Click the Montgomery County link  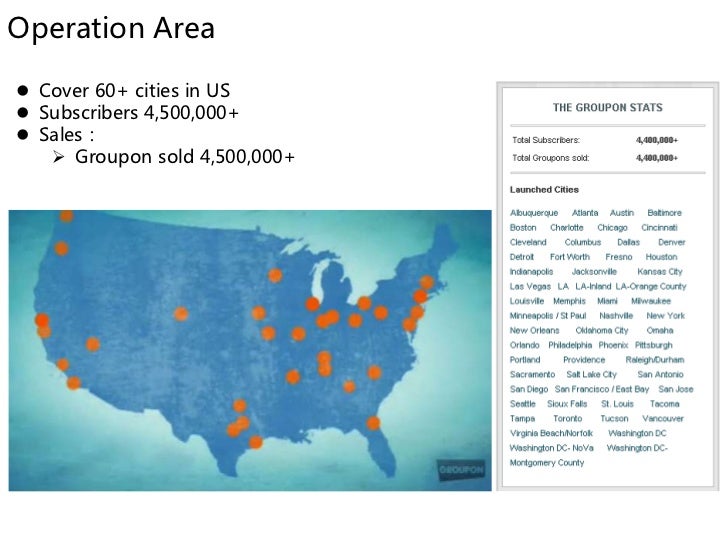pyautogui.click(x=547, y=463)
